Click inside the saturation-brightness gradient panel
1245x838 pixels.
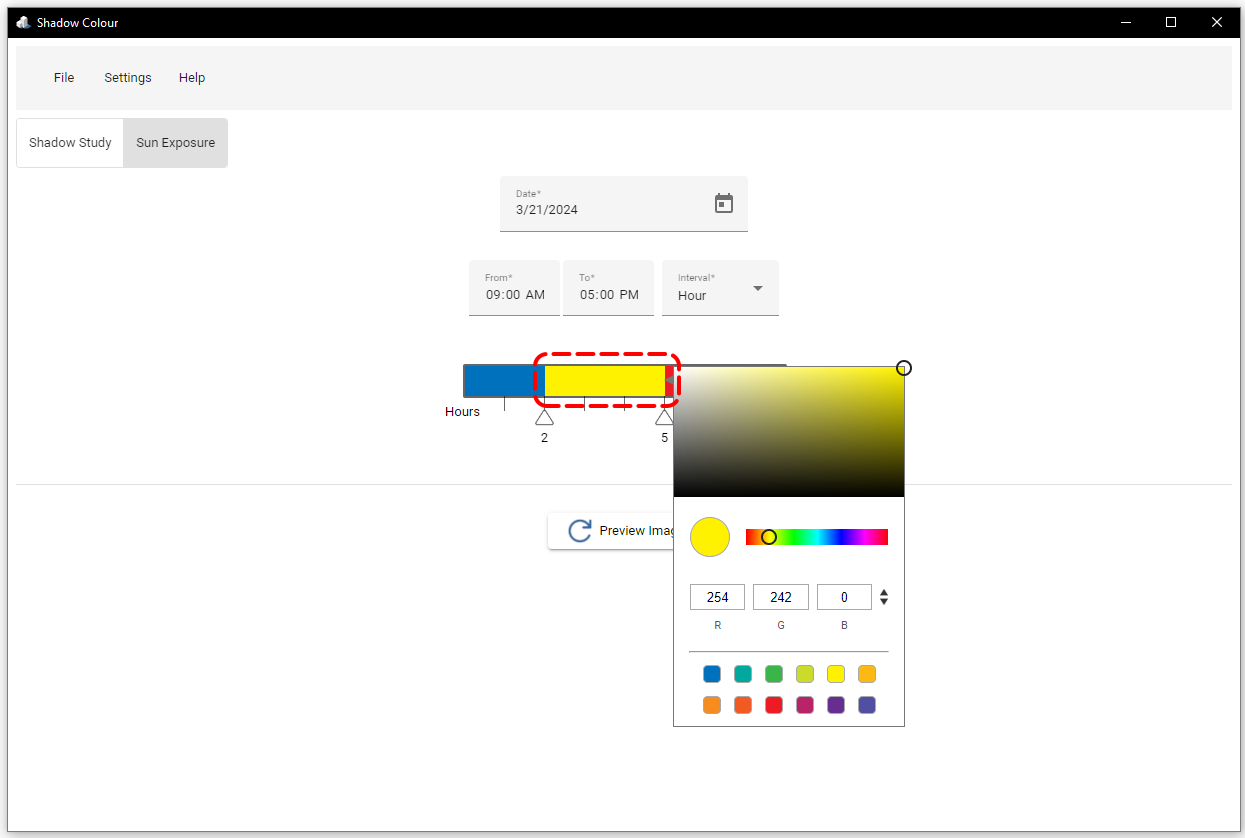(x=789, y=430)
